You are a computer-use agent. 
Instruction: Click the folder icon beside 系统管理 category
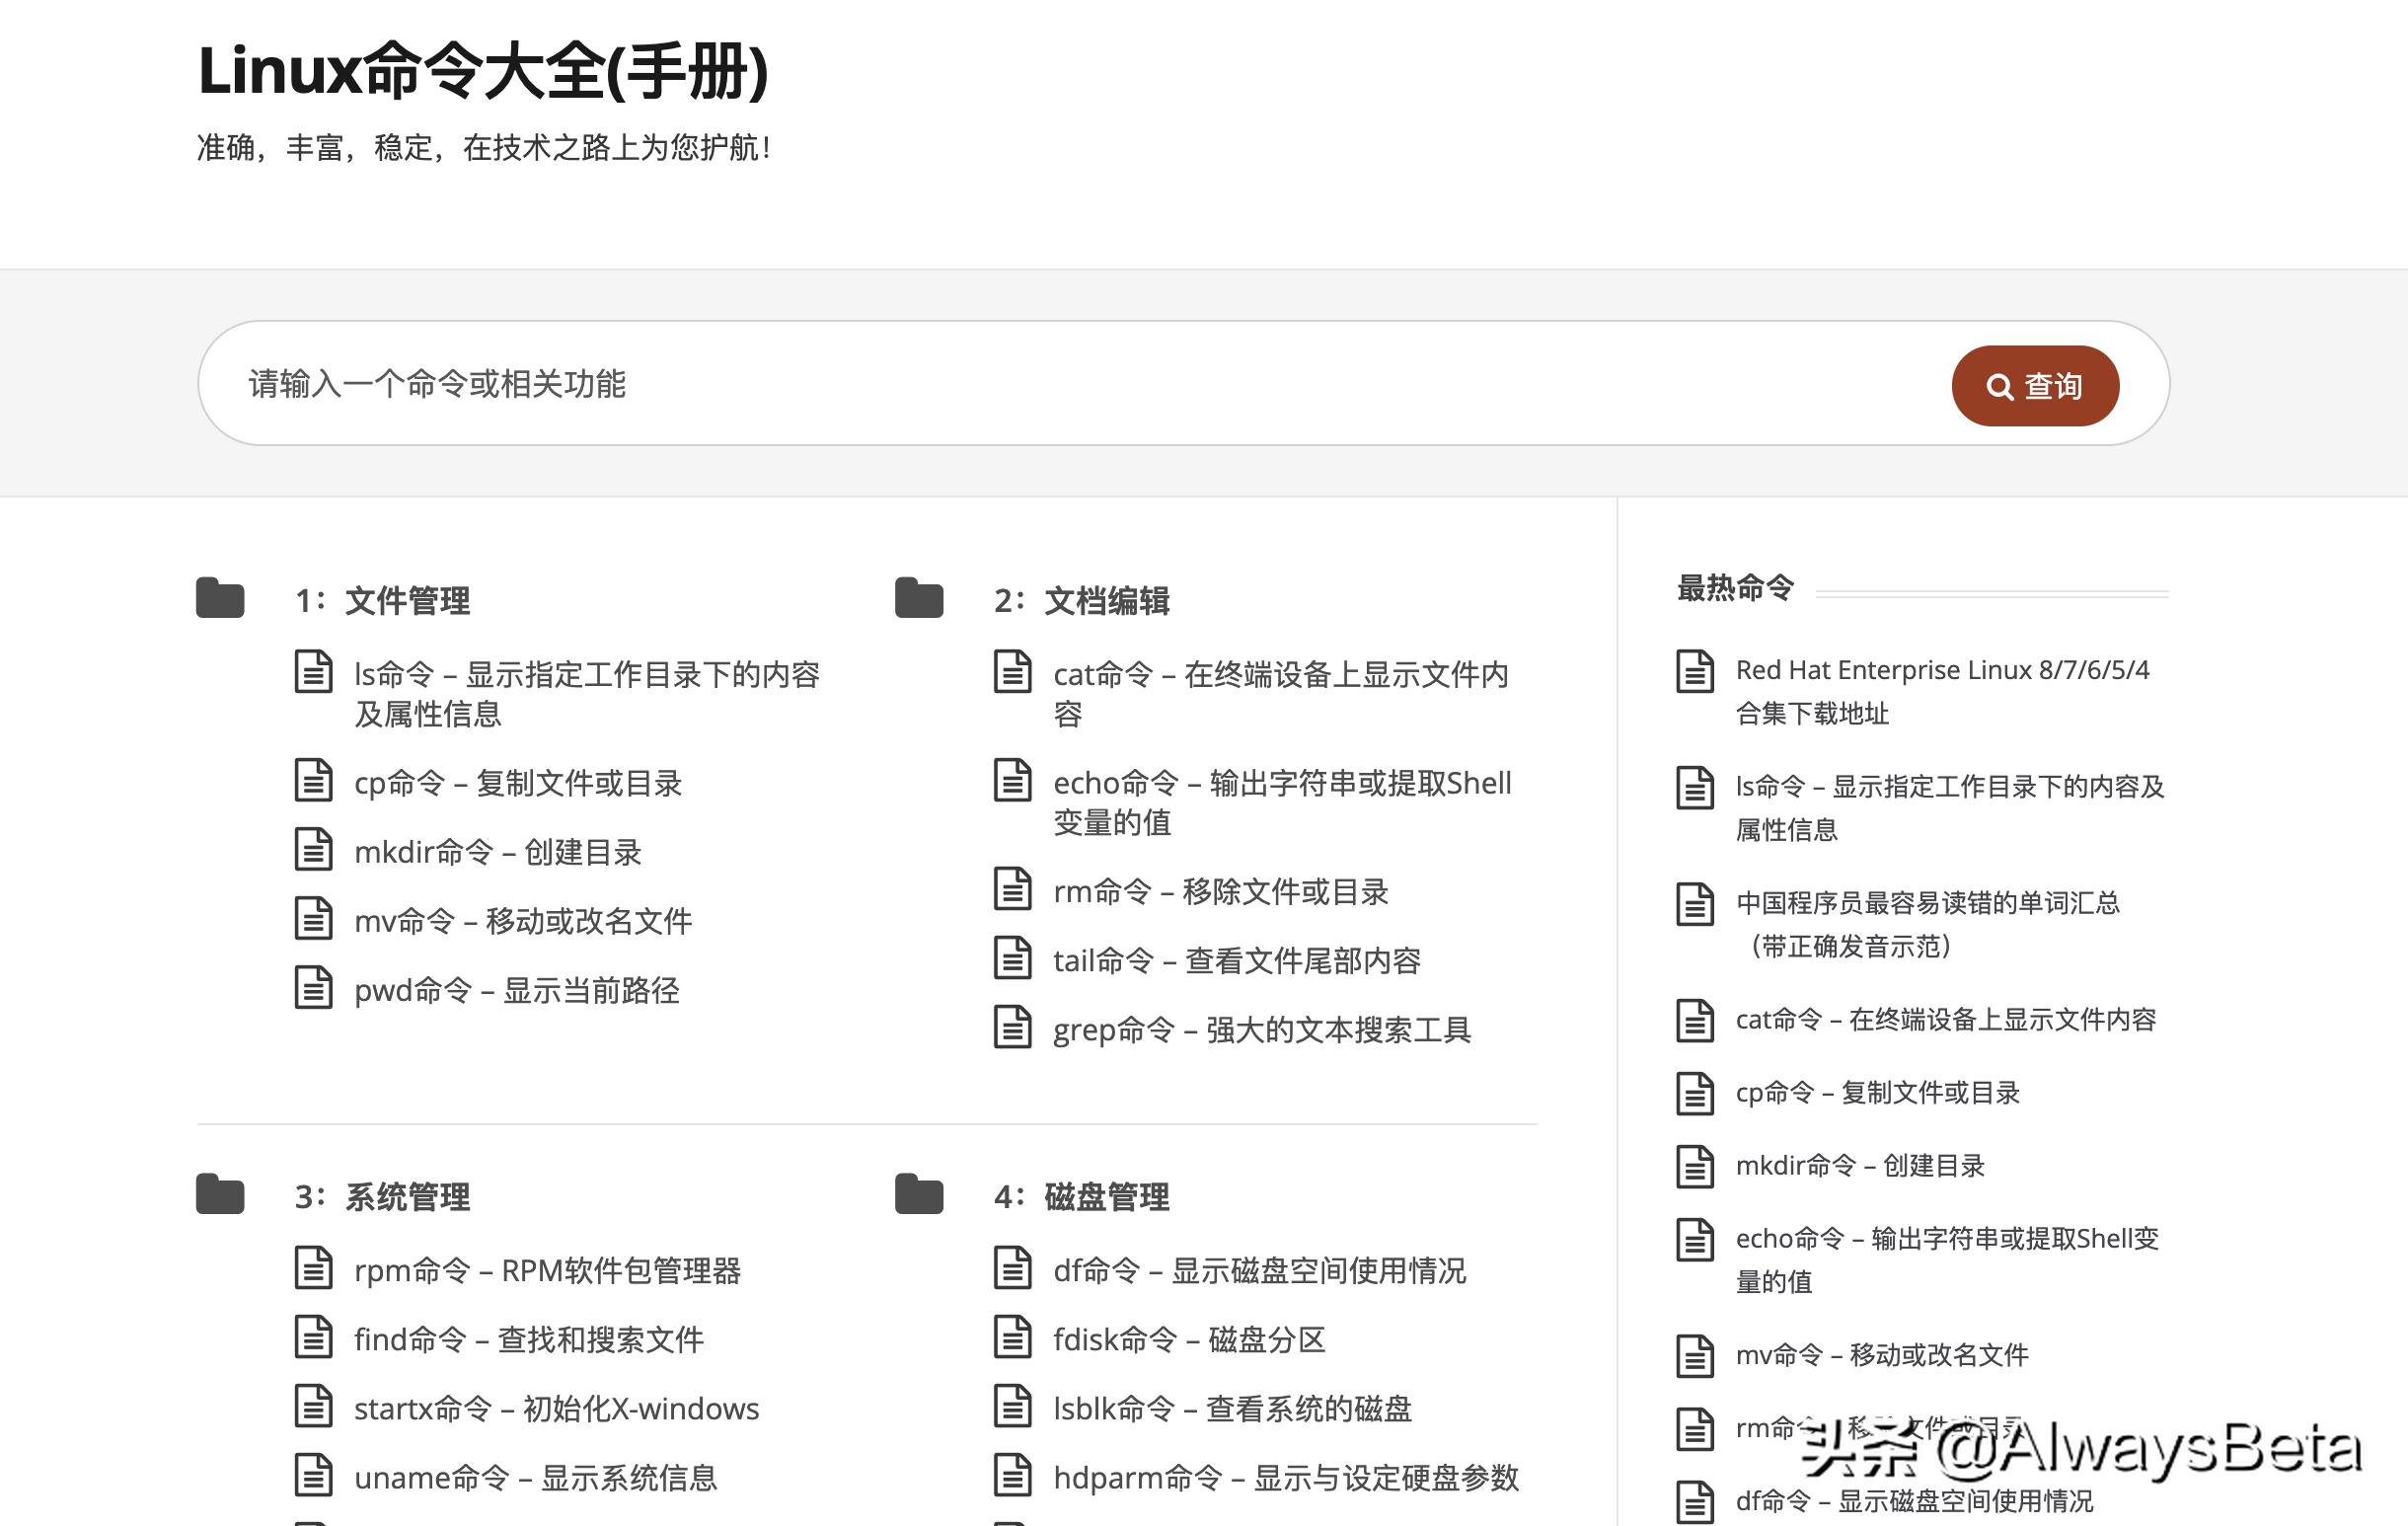pos(220,1194)
